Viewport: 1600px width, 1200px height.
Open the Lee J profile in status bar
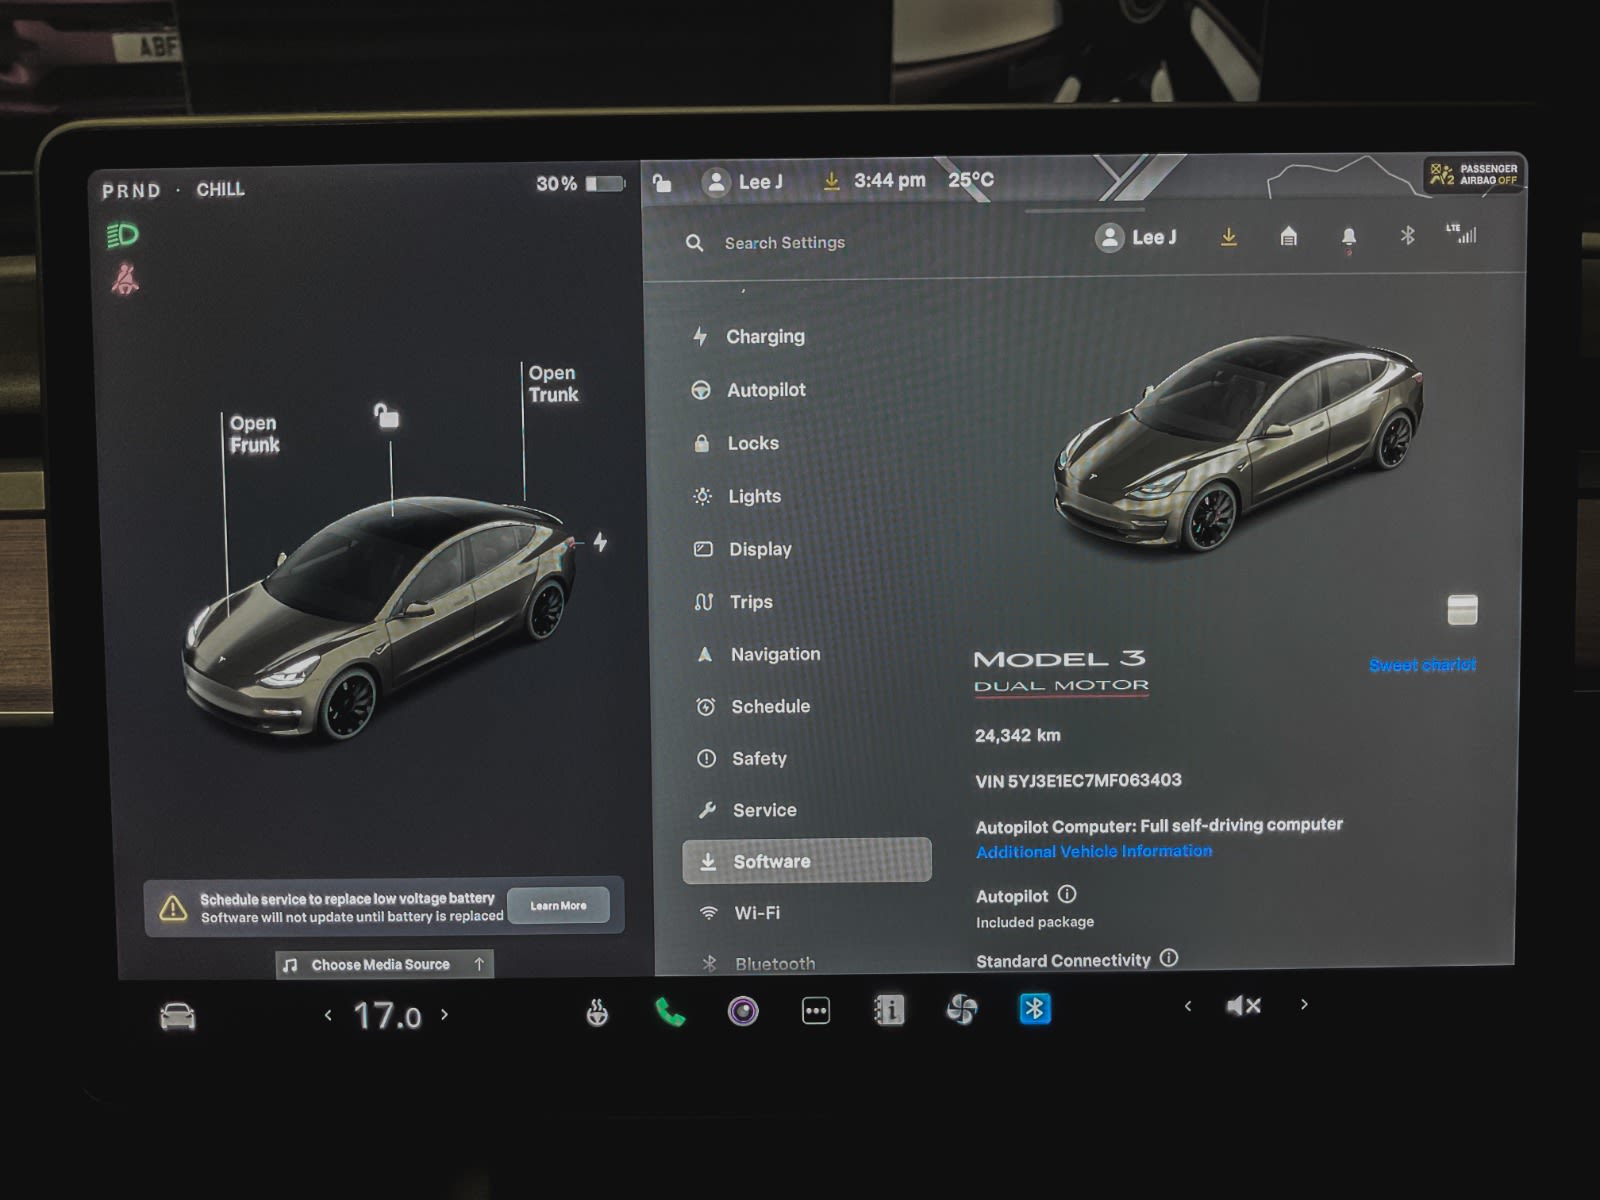coord(743,182)
